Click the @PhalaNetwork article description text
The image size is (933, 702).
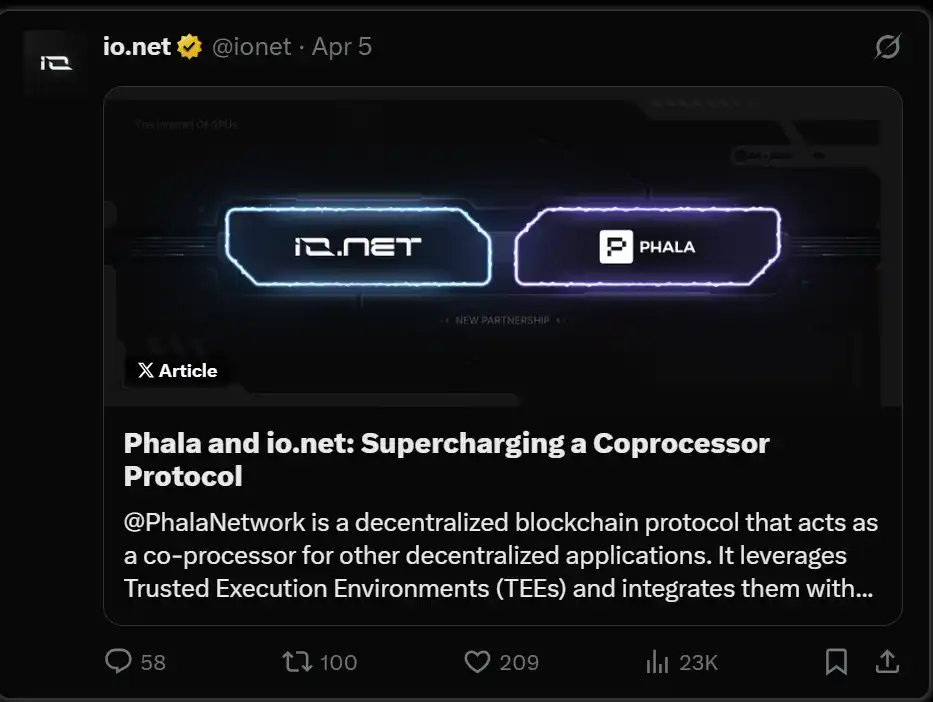pos(500,555)
